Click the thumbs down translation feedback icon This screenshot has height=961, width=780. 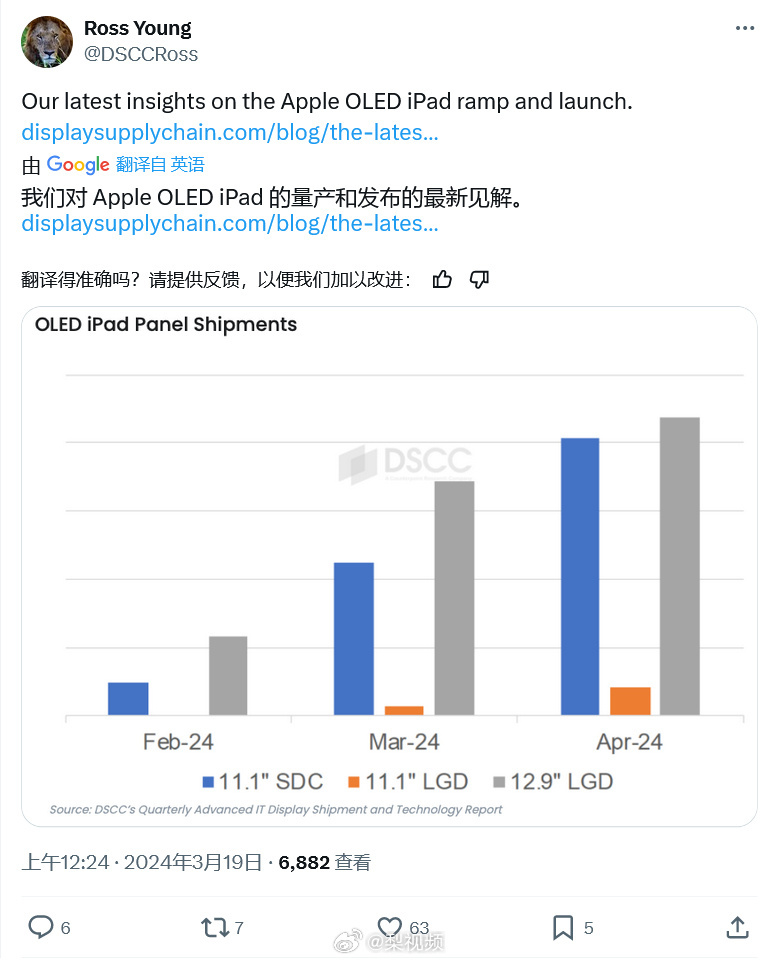coord(479,279)
